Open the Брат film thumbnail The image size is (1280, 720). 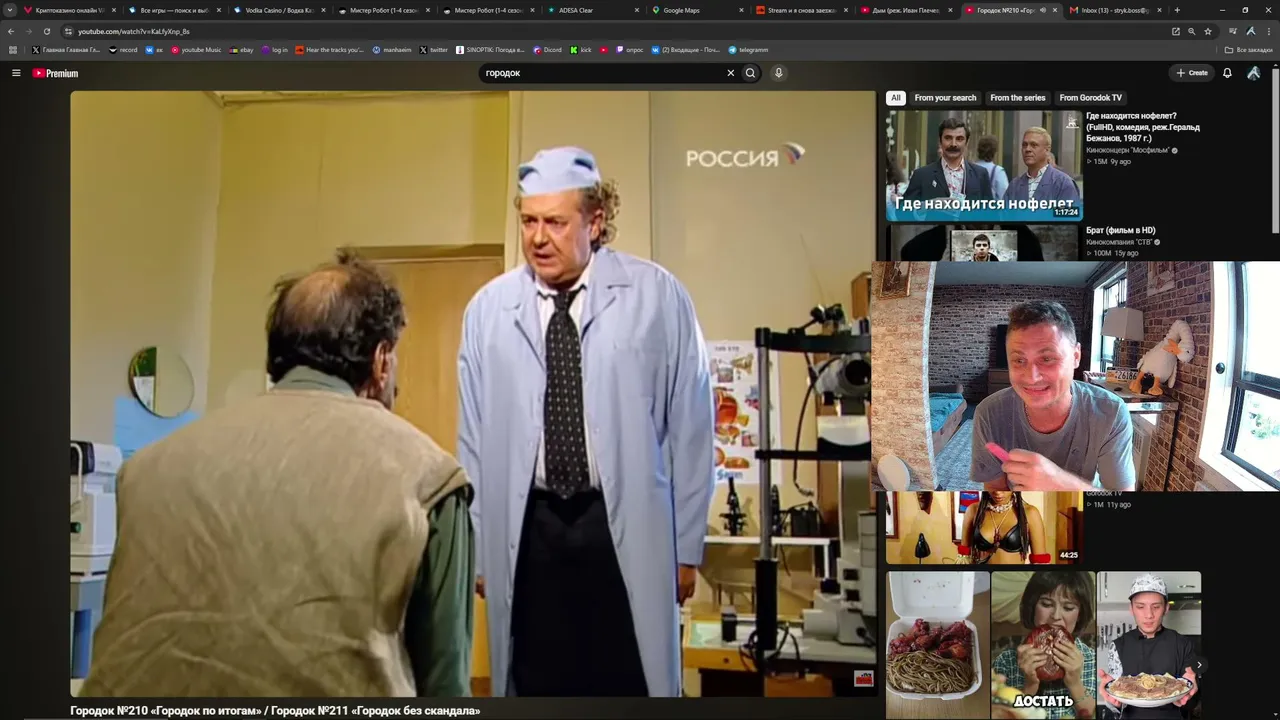click(x=984, y=243)
